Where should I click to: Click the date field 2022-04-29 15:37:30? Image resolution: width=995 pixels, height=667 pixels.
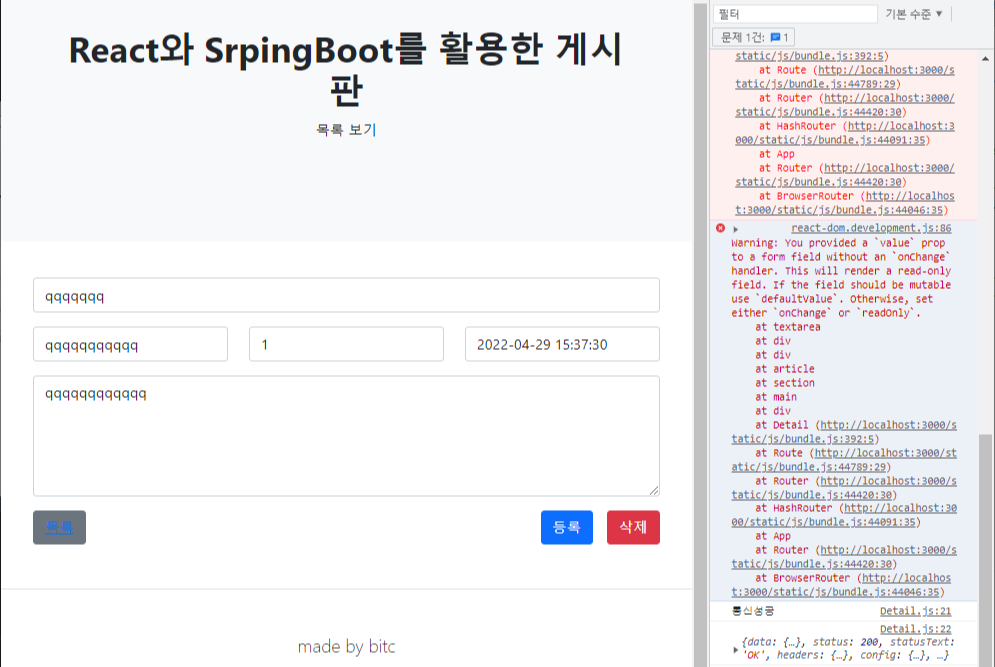pyautogui.click(x=562, y=344)
